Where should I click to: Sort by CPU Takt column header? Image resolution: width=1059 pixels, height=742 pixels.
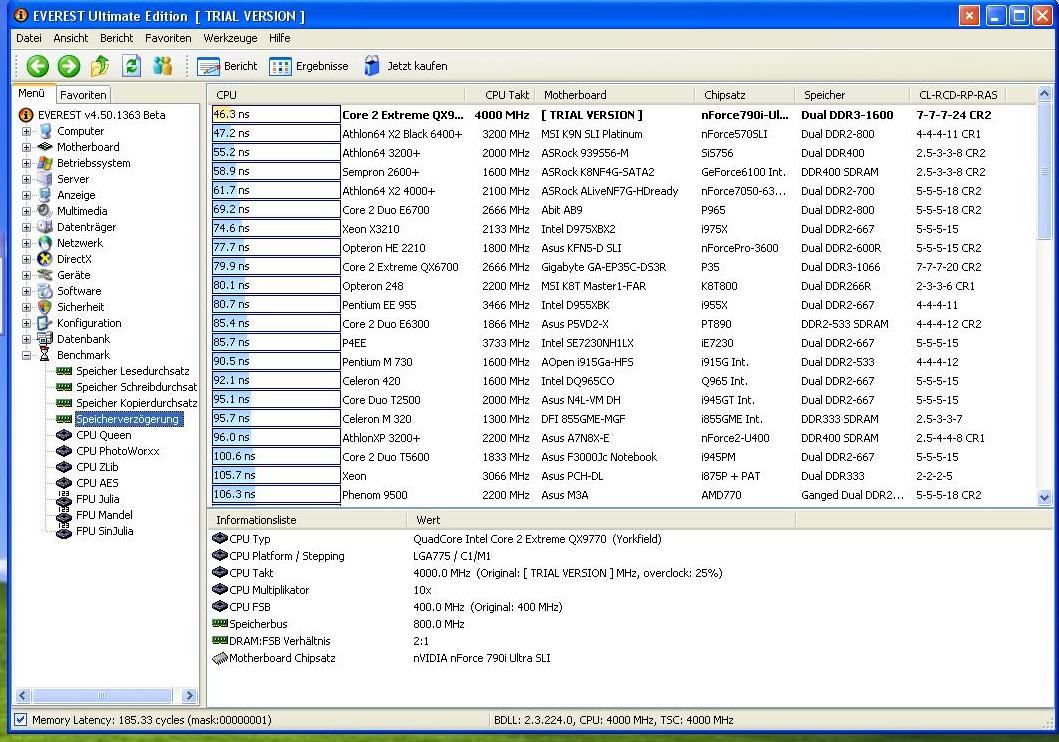(x=500, y=95)
